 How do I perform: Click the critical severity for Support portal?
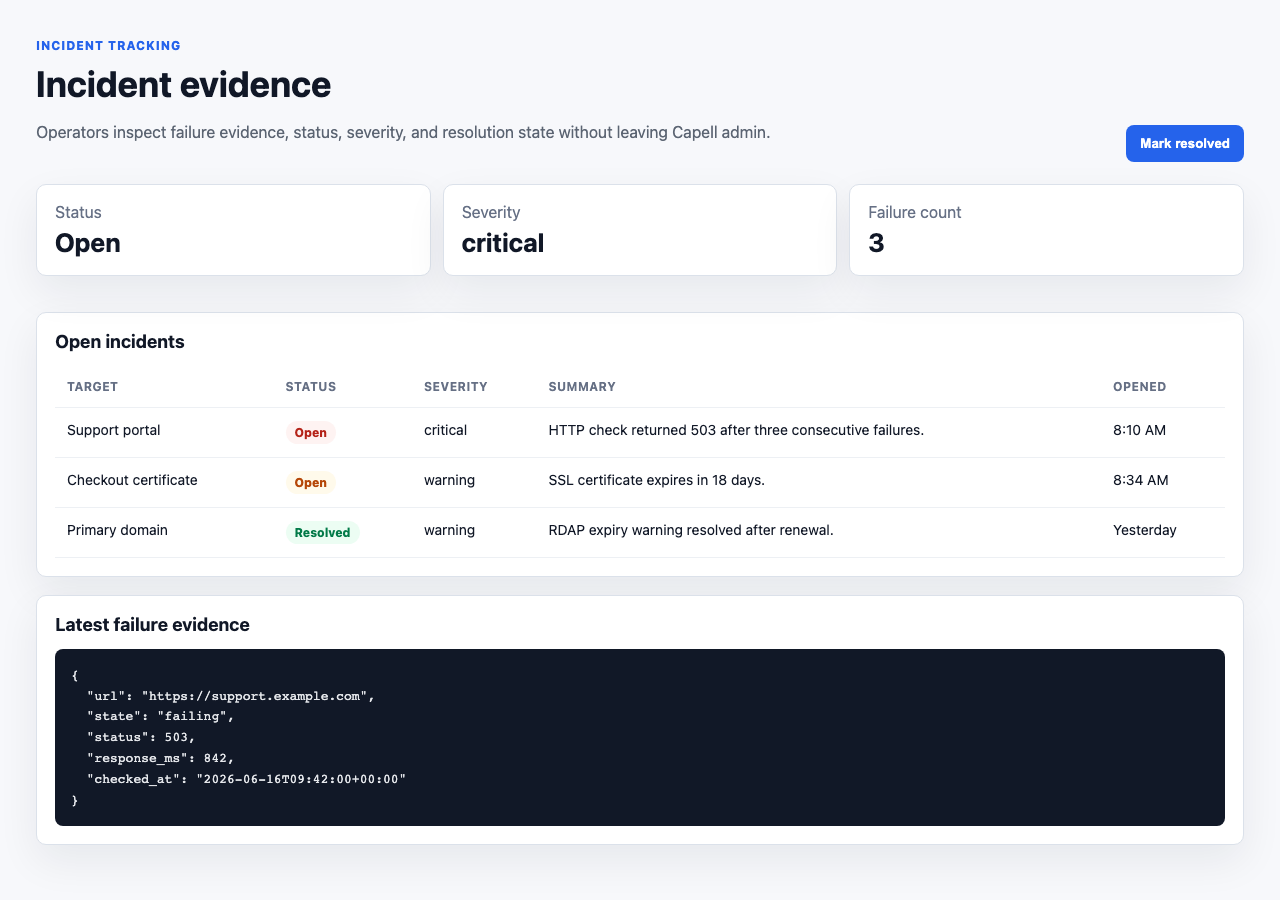tap(446, 430)
